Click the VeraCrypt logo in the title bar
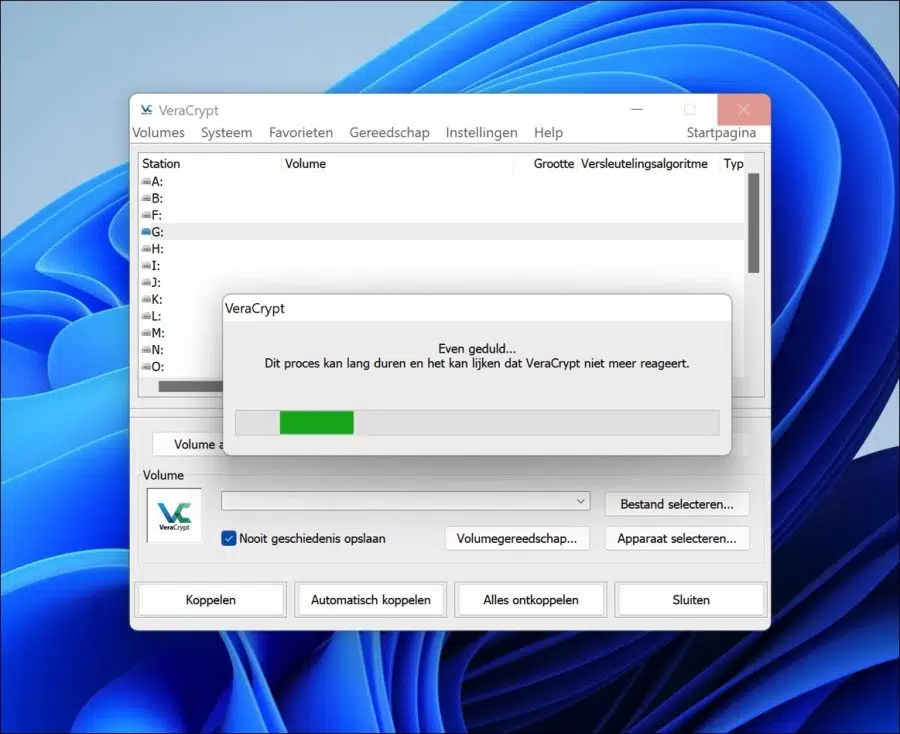 tap(146, 110)
